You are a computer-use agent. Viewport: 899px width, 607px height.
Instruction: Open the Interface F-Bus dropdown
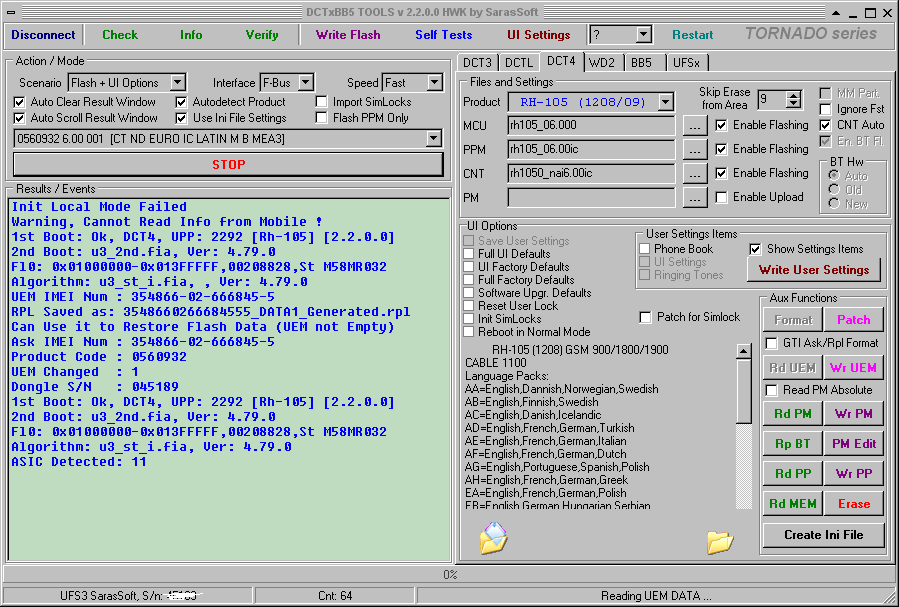(x=306, y=83)
